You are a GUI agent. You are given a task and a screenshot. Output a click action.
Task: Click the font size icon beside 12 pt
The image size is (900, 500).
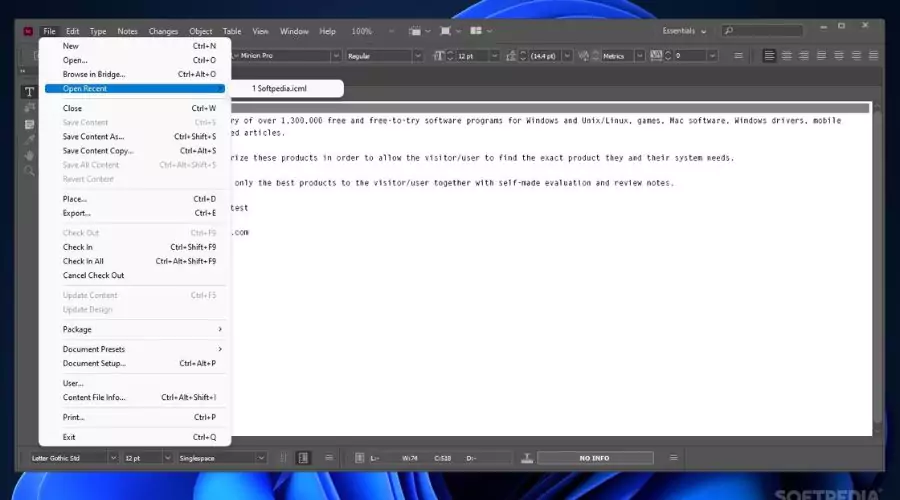[x=439, y=56]
